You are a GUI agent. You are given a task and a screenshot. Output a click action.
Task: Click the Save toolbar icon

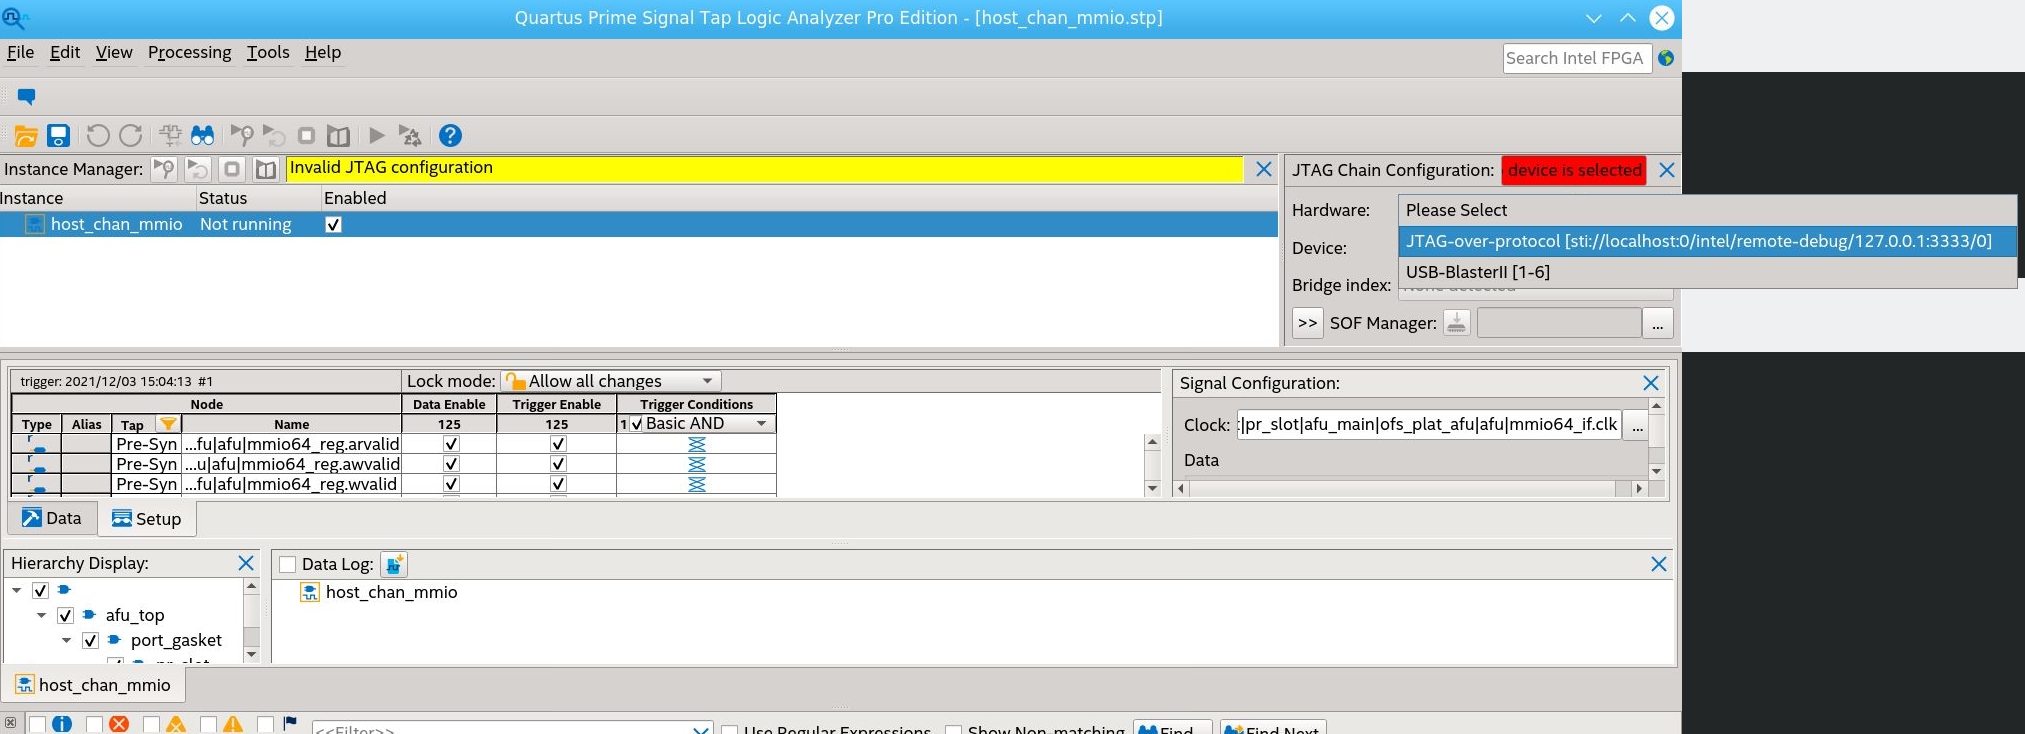click(x=59, y=136)
